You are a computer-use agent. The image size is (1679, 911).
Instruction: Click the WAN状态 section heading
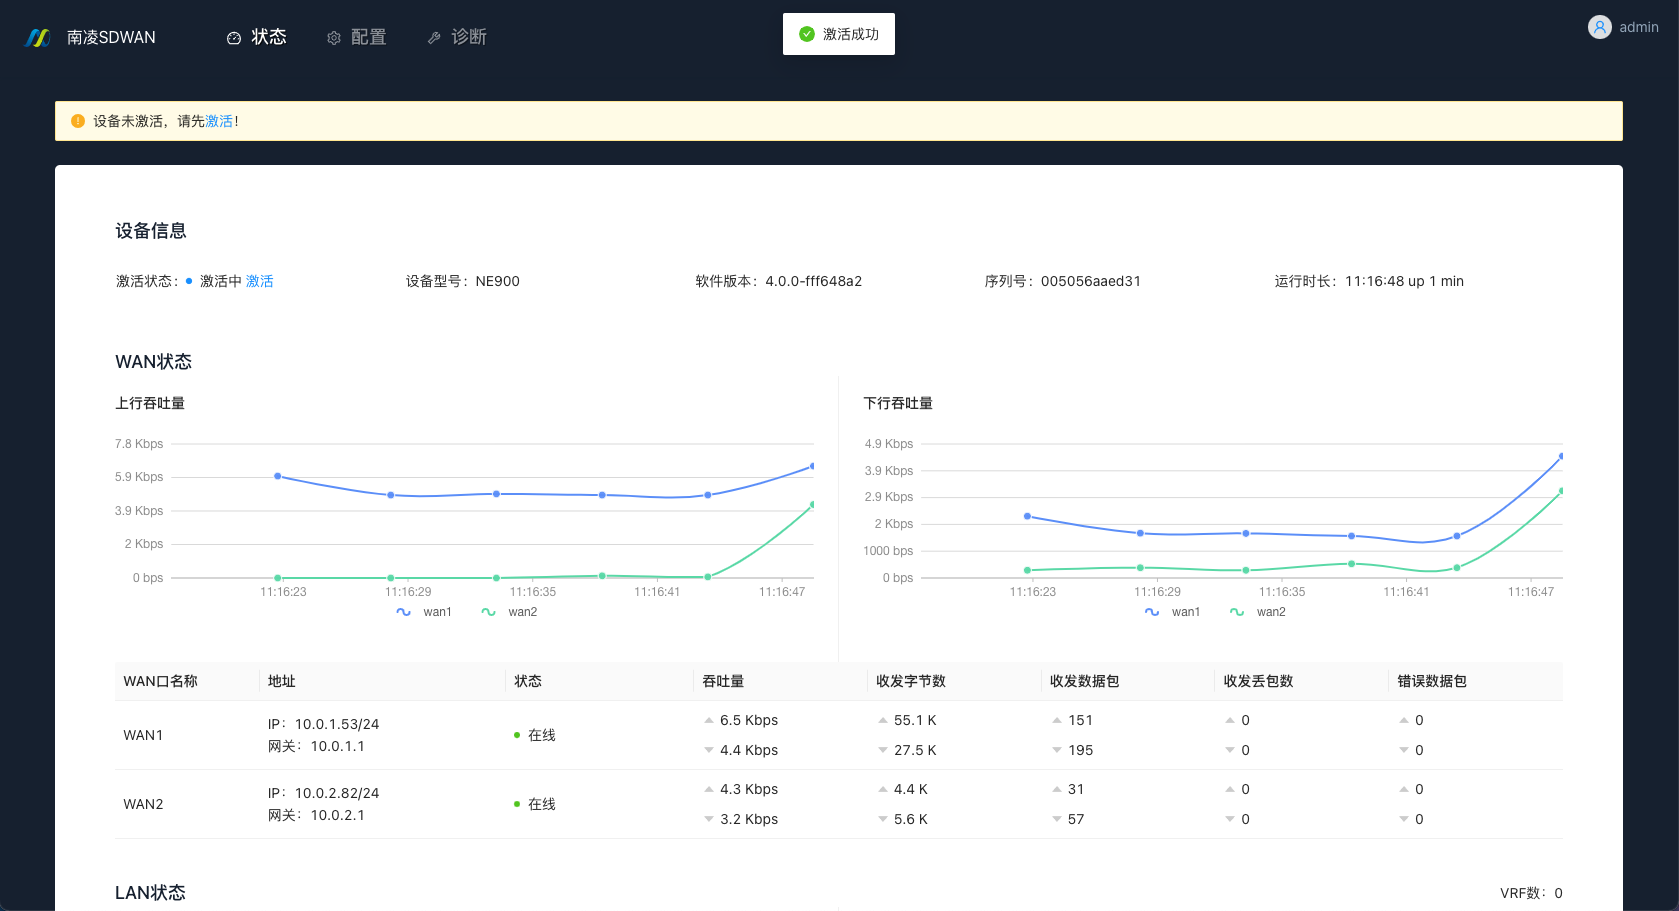[153, 362]
